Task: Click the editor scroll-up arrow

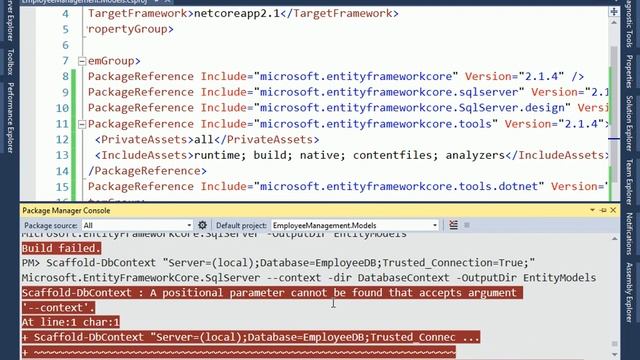Action: point(614,22)
